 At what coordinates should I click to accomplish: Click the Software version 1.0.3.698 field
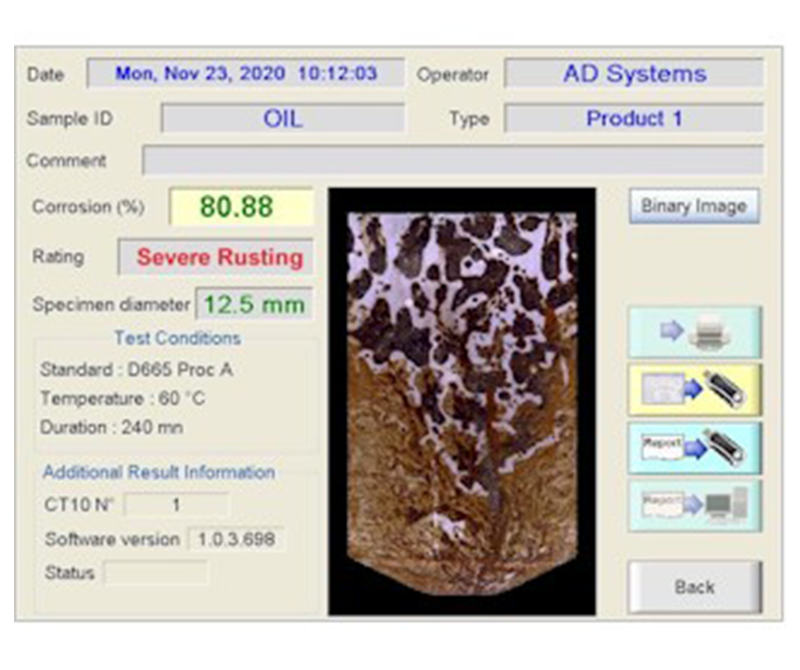236,539
